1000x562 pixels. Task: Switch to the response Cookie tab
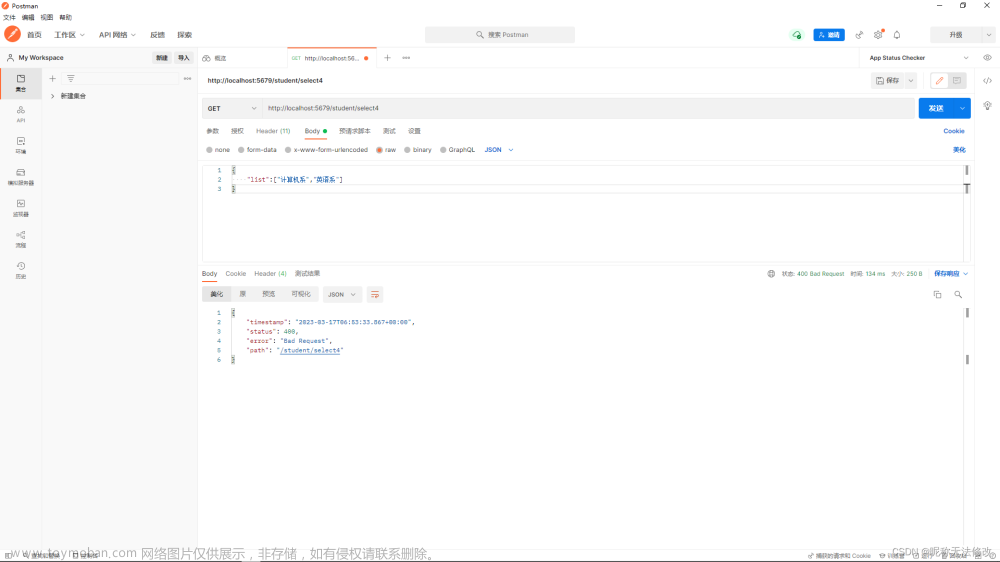click(235, 274)
